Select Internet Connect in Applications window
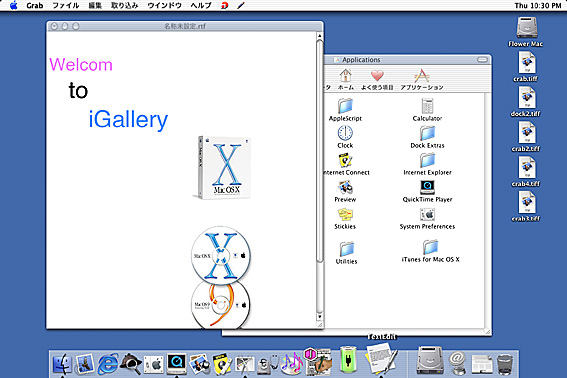The image size is (567, 378). tap(347, 164)
